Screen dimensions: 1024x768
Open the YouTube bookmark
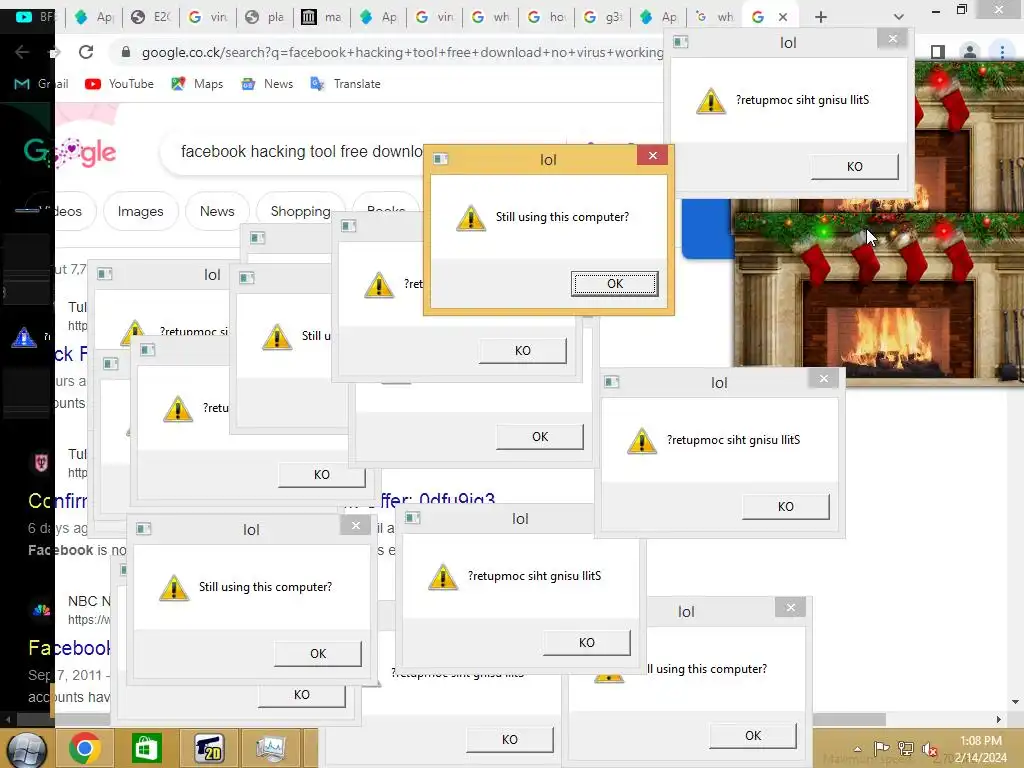120,84
